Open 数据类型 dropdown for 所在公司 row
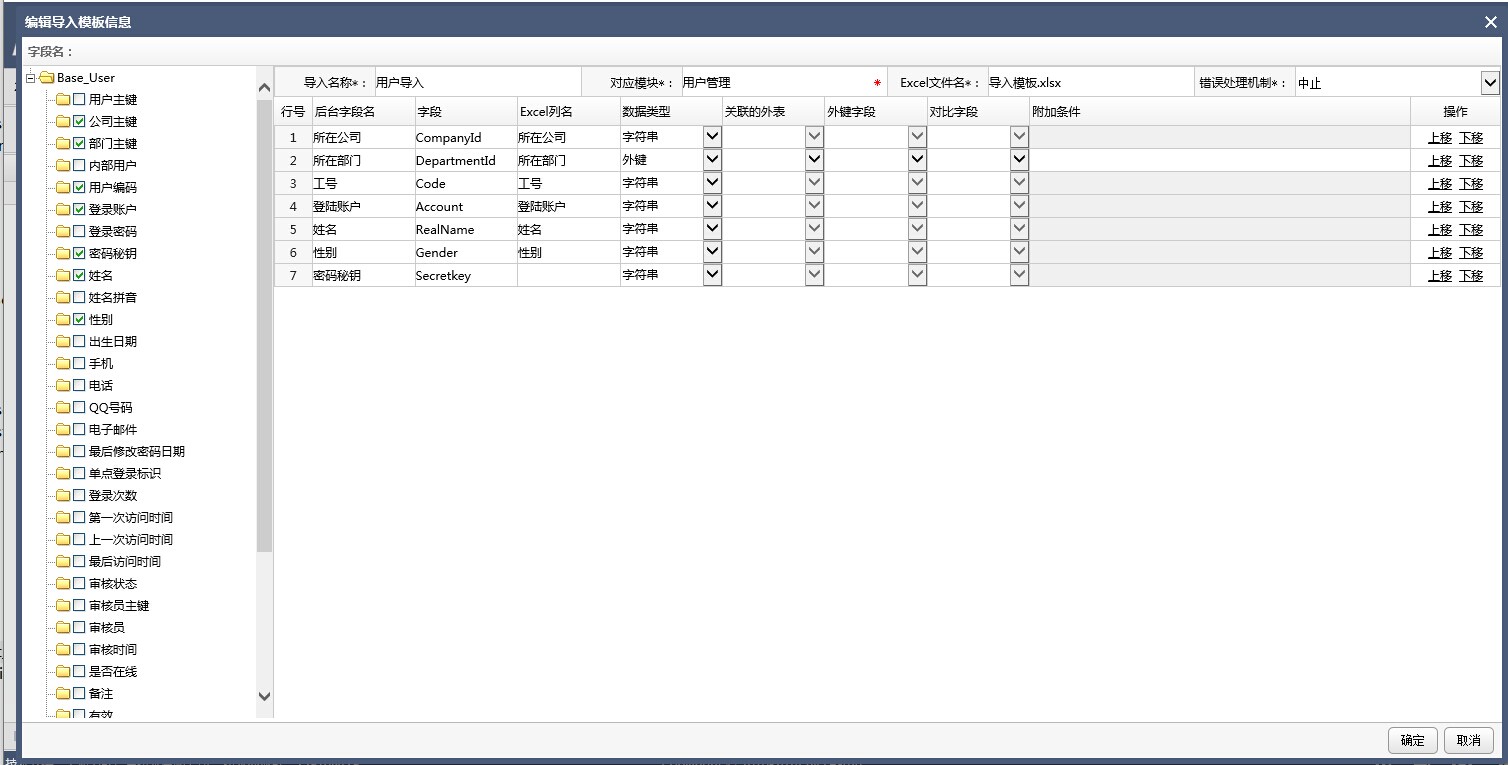1508x765 pixels. pos(712,137)
